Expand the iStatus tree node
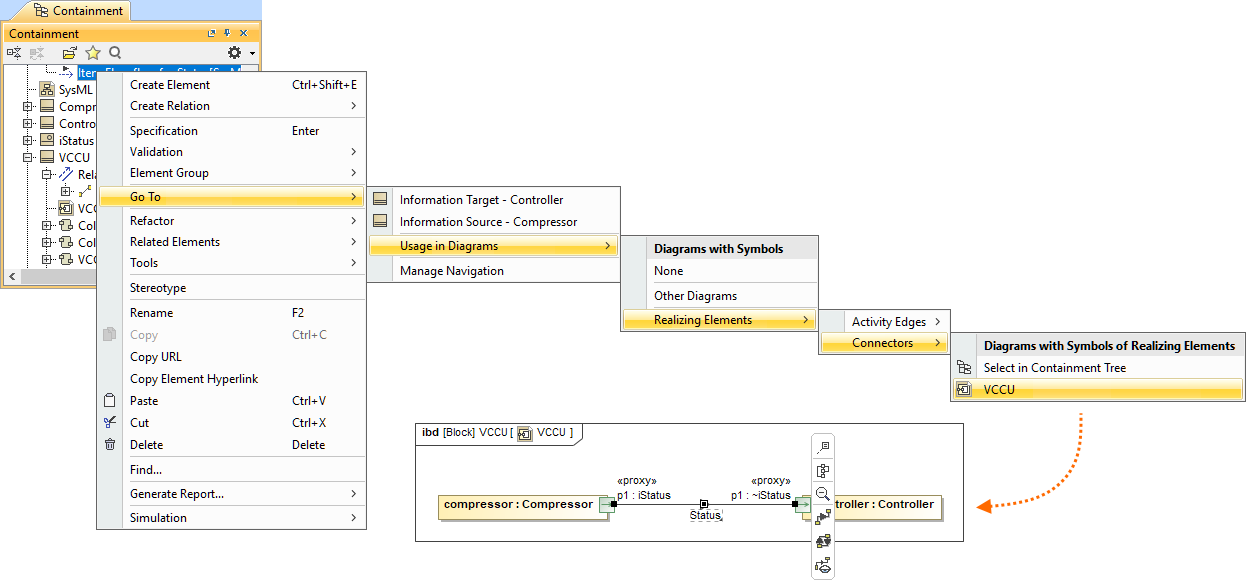1246x580 pixels. click(x=29, y=141)
